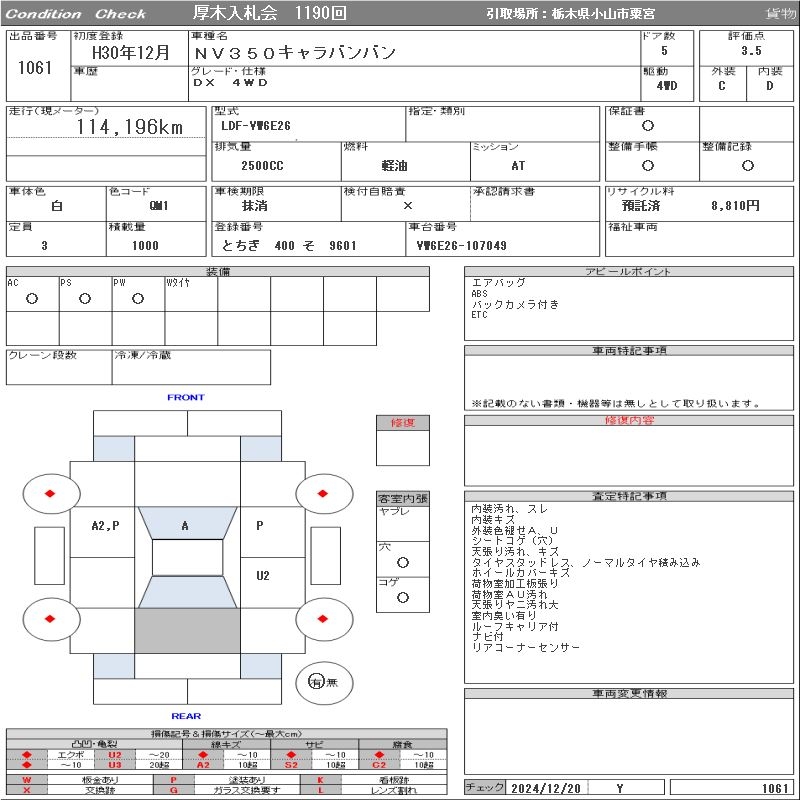Click the body color 白
The width and height of the screenshot is (800, 800).
pyautogui.click(x=57, y=206)
